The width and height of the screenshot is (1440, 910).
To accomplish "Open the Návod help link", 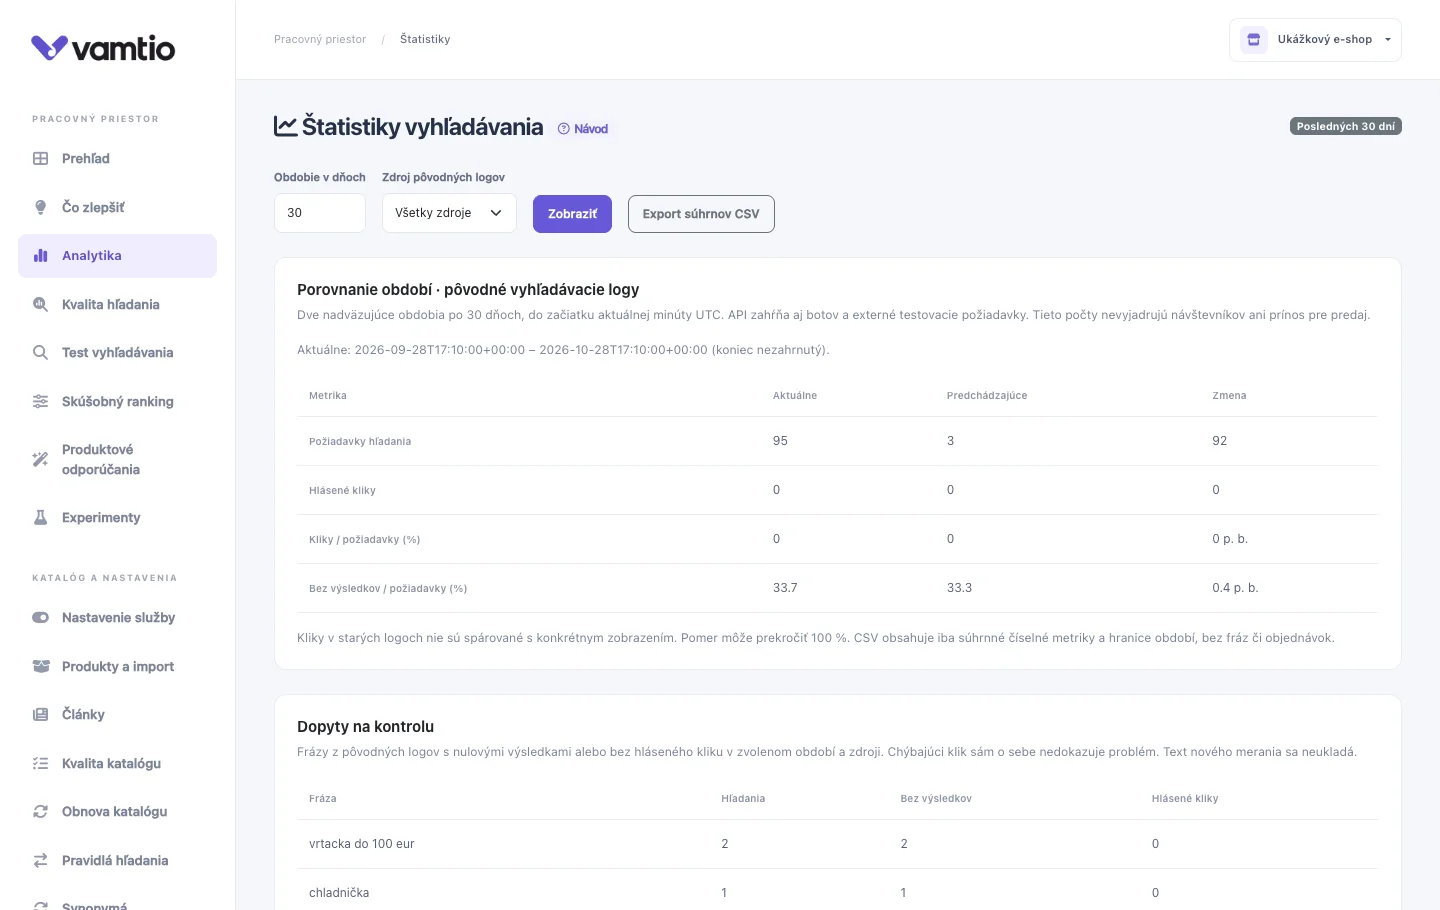I will click(583, 129).
